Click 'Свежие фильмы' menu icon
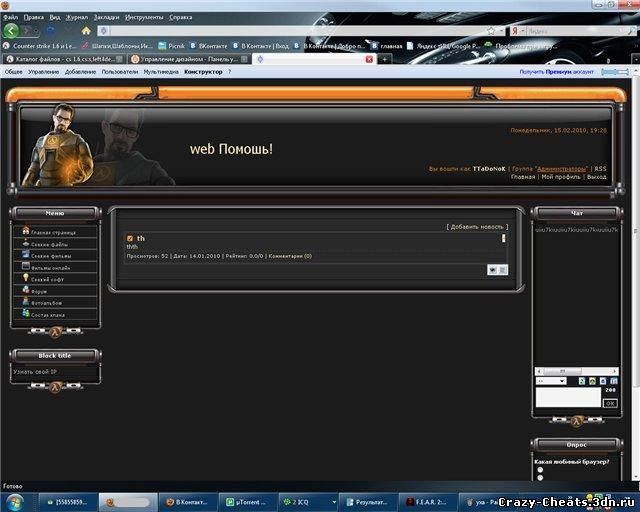This screenshot has height=512, width=640. click(26, 254)
